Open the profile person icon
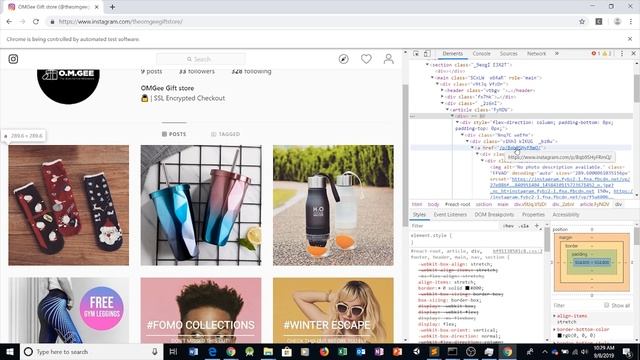Image resolution: width=640 pixels, height=360 pixels. [389, 59]
